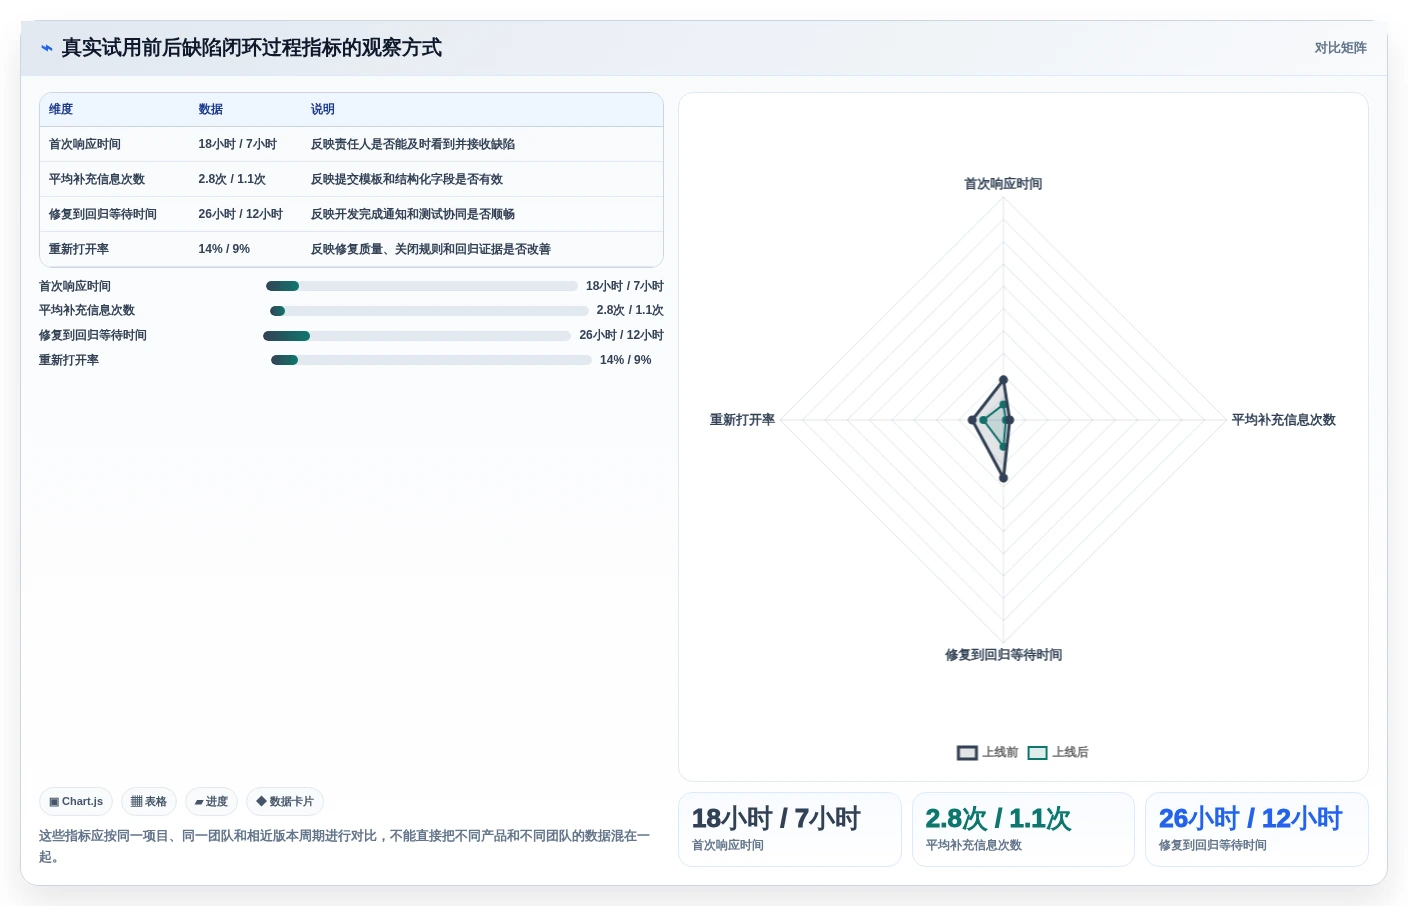Click the 2.8次 / 1.1次 table cell
Image resolution: width=1408 pixels, height=906 pixels.
pos(232,180)
